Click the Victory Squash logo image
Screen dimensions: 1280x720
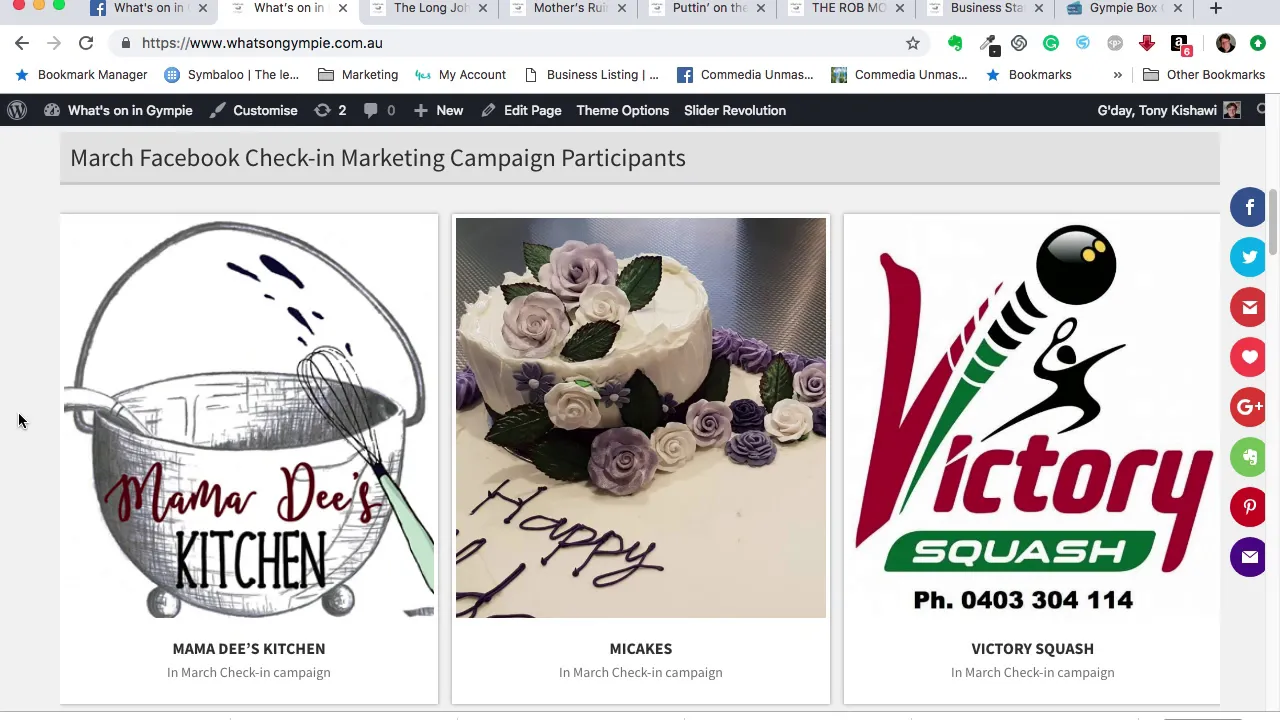pyautogui.click(x=1032, y=418)
